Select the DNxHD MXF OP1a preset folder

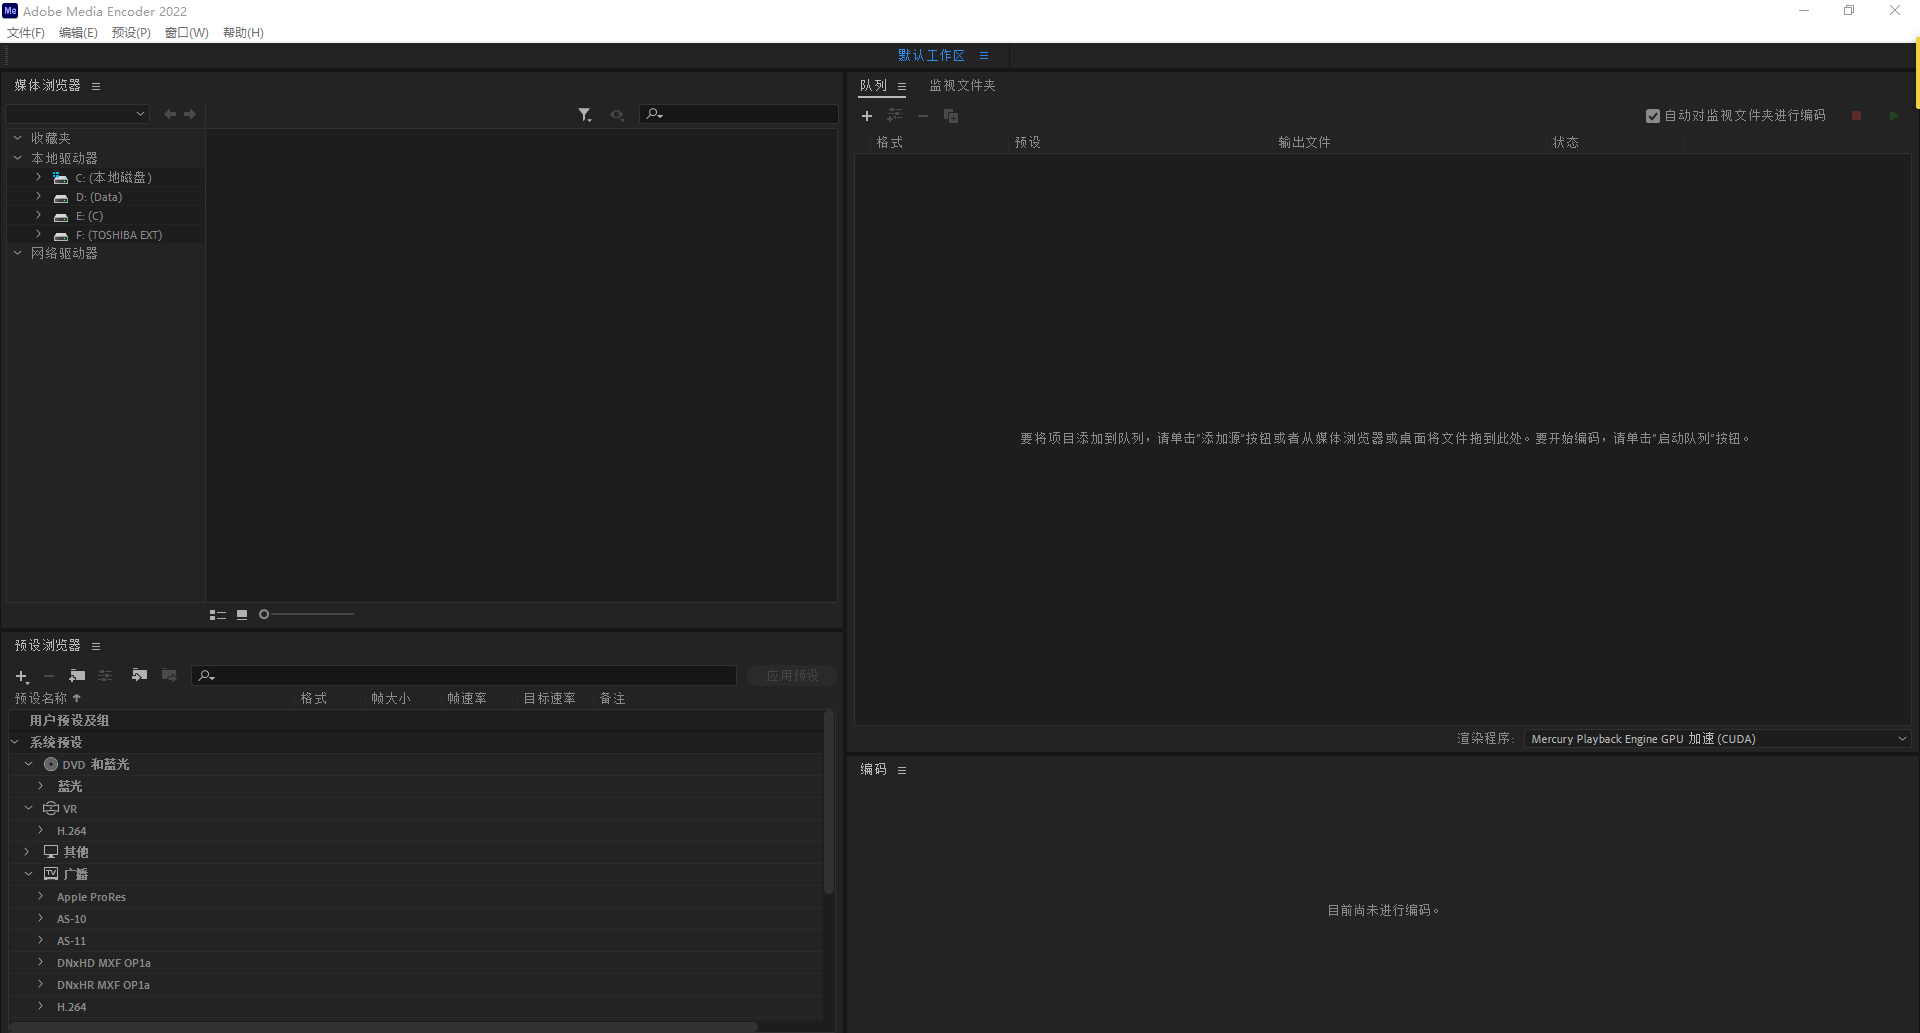point(104,963)
